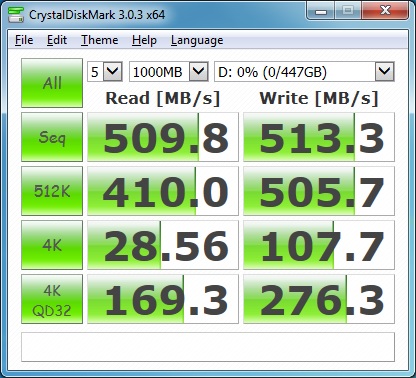Expand the 1000MB test size dropdown
This screenshot has width=416, height=378.
[198, 71]
